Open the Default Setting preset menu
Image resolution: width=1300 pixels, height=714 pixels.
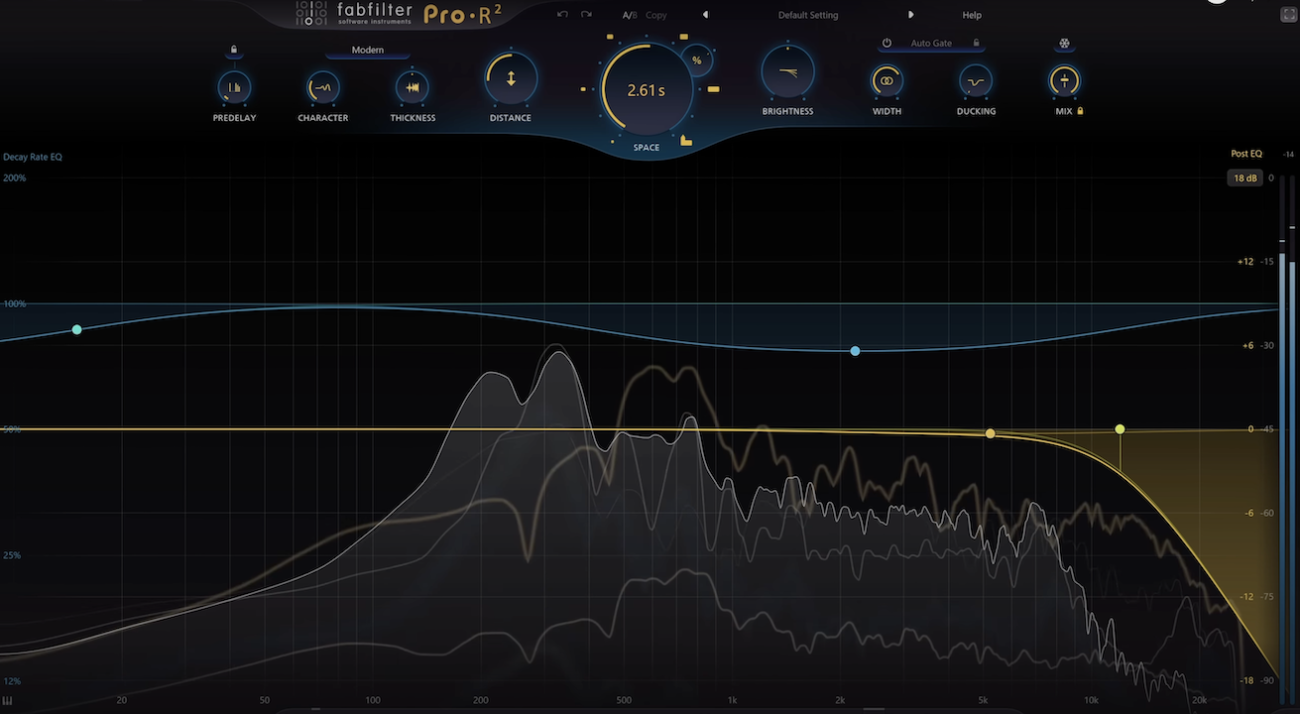(x=808, y=15)
